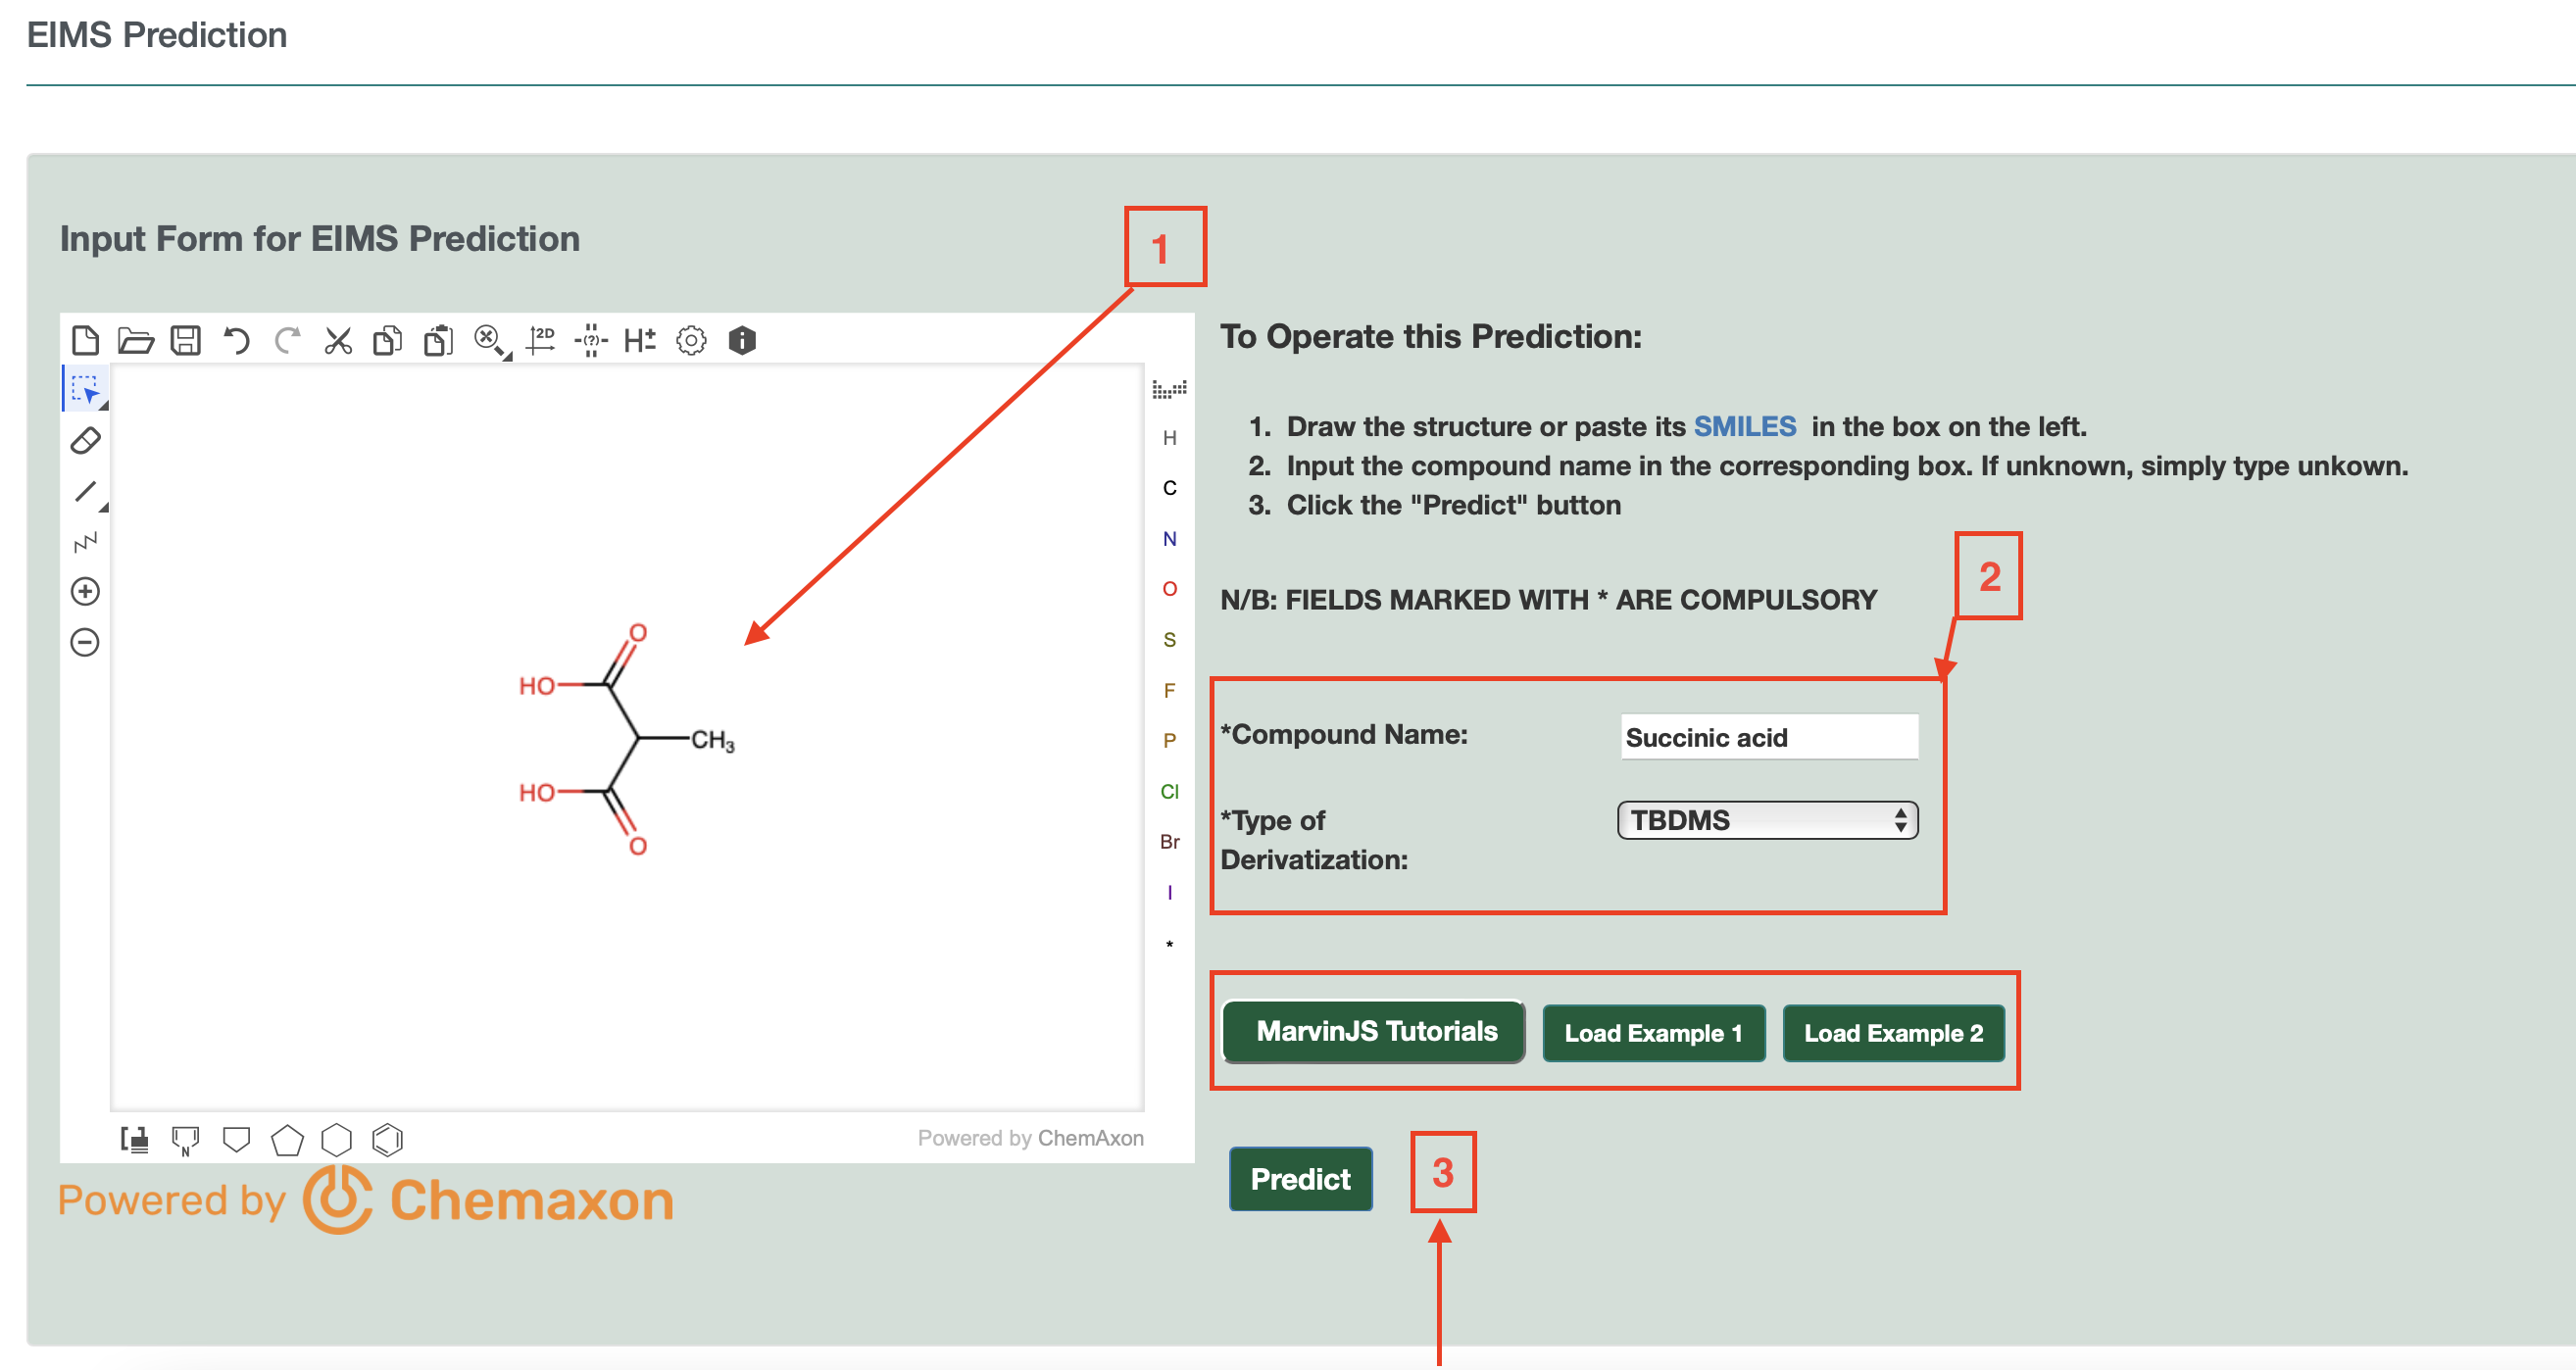
Task: Open the sketch settings gear icon
Action: (x=692, y=340)
